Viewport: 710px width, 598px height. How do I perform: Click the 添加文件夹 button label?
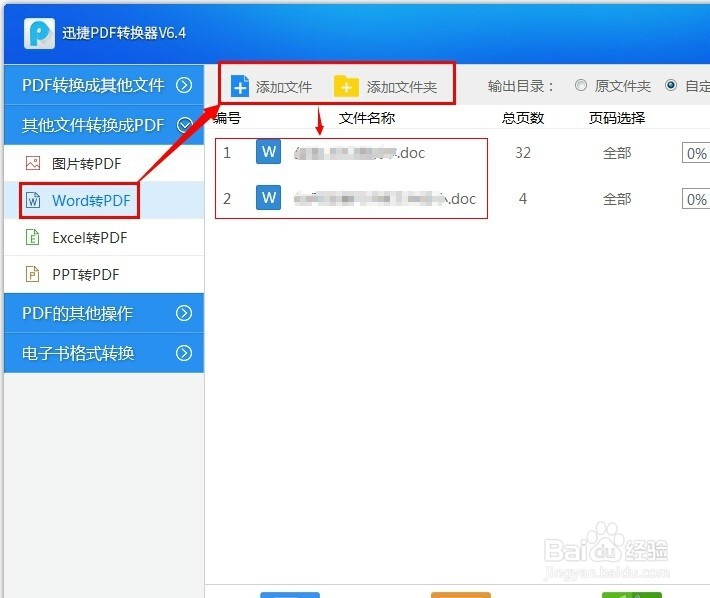tap(402, 86)
